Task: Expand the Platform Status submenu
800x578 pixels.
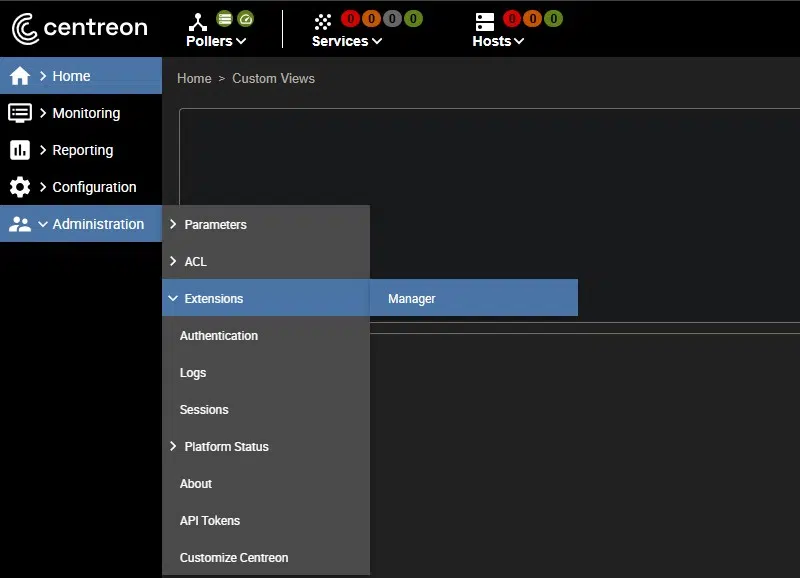Action: (226, 447)
